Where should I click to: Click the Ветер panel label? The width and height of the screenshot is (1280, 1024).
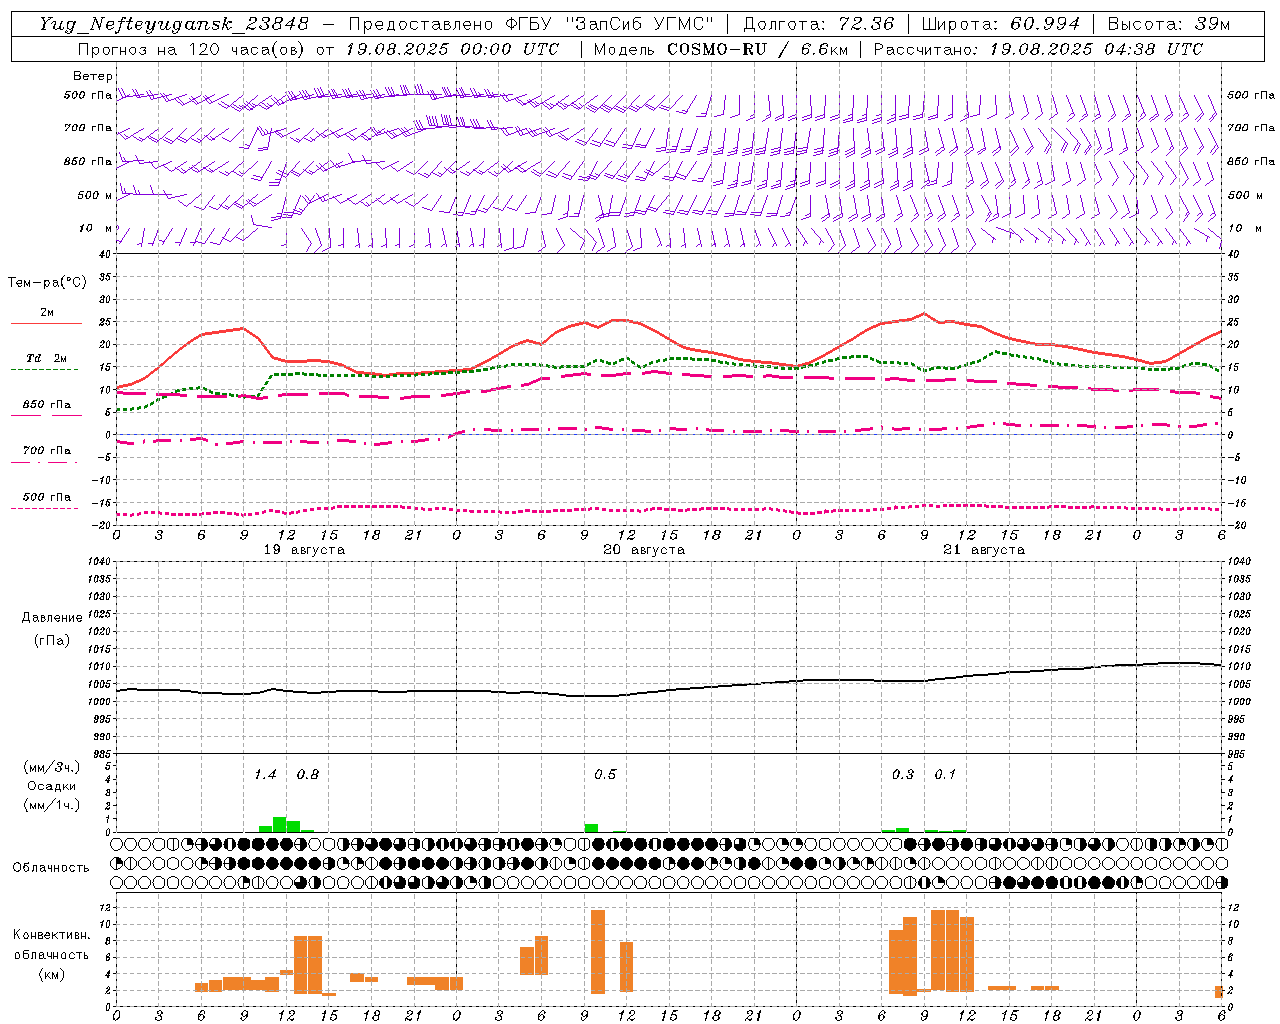[93, 76]
